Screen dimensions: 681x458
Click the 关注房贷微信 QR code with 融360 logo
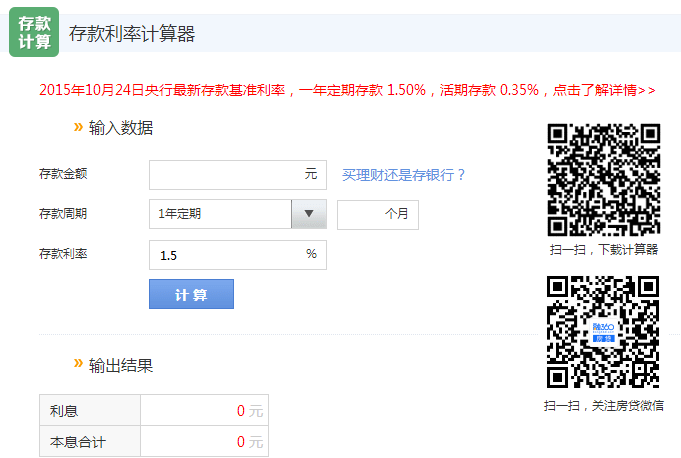point(603,332)
